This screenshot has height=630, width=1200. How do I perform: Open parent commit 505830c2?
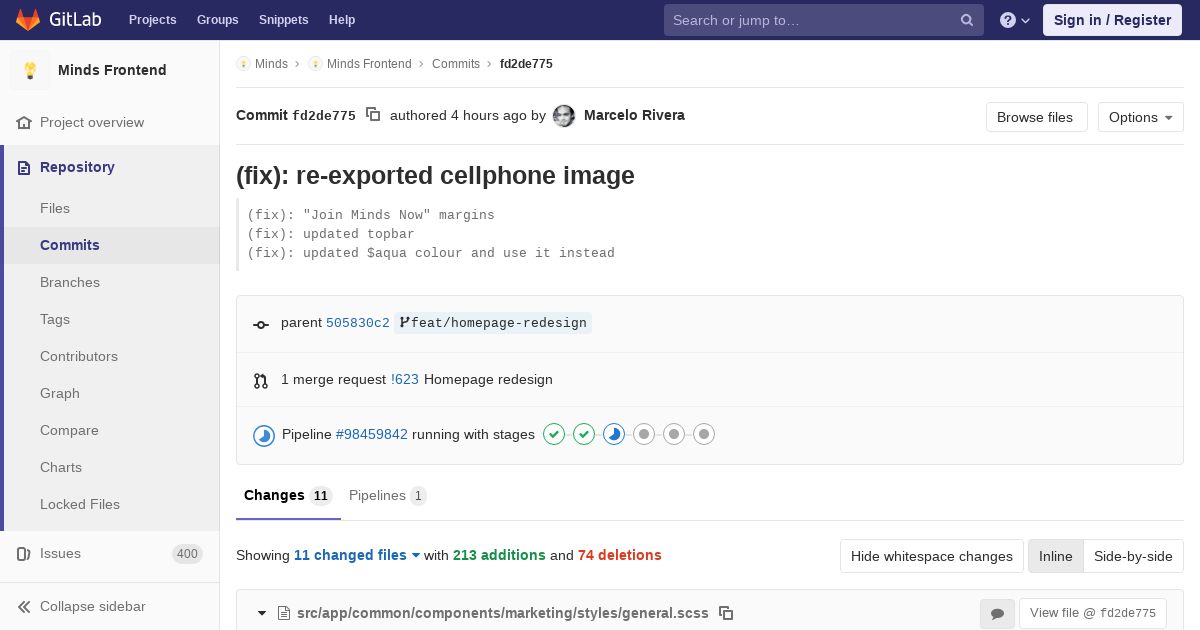point(358,323)
